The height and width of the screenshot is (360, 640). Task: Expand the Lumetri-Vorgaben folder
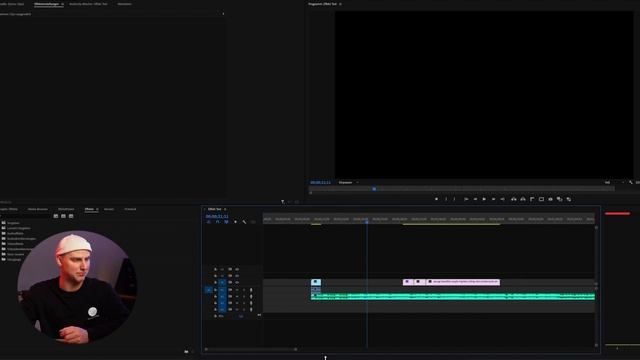16,228
